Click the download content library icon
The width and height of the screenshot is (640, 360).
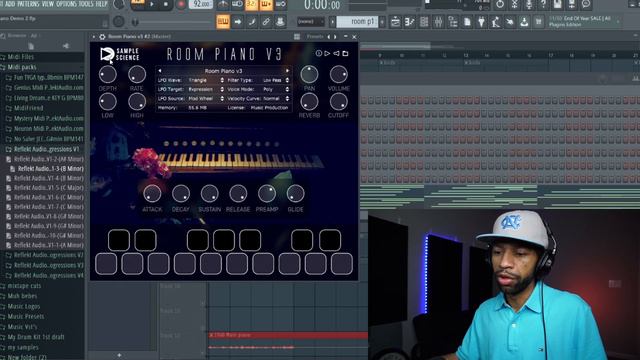pos(524,22)
